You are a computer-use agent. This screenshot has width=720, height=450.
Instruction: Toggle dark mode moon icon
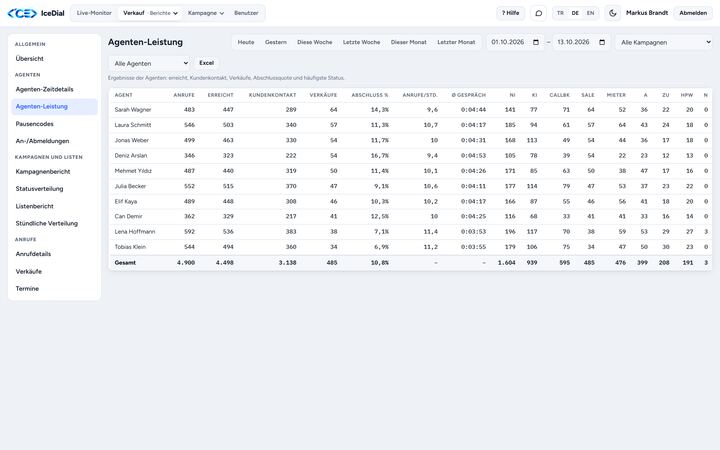click(613, 13)
